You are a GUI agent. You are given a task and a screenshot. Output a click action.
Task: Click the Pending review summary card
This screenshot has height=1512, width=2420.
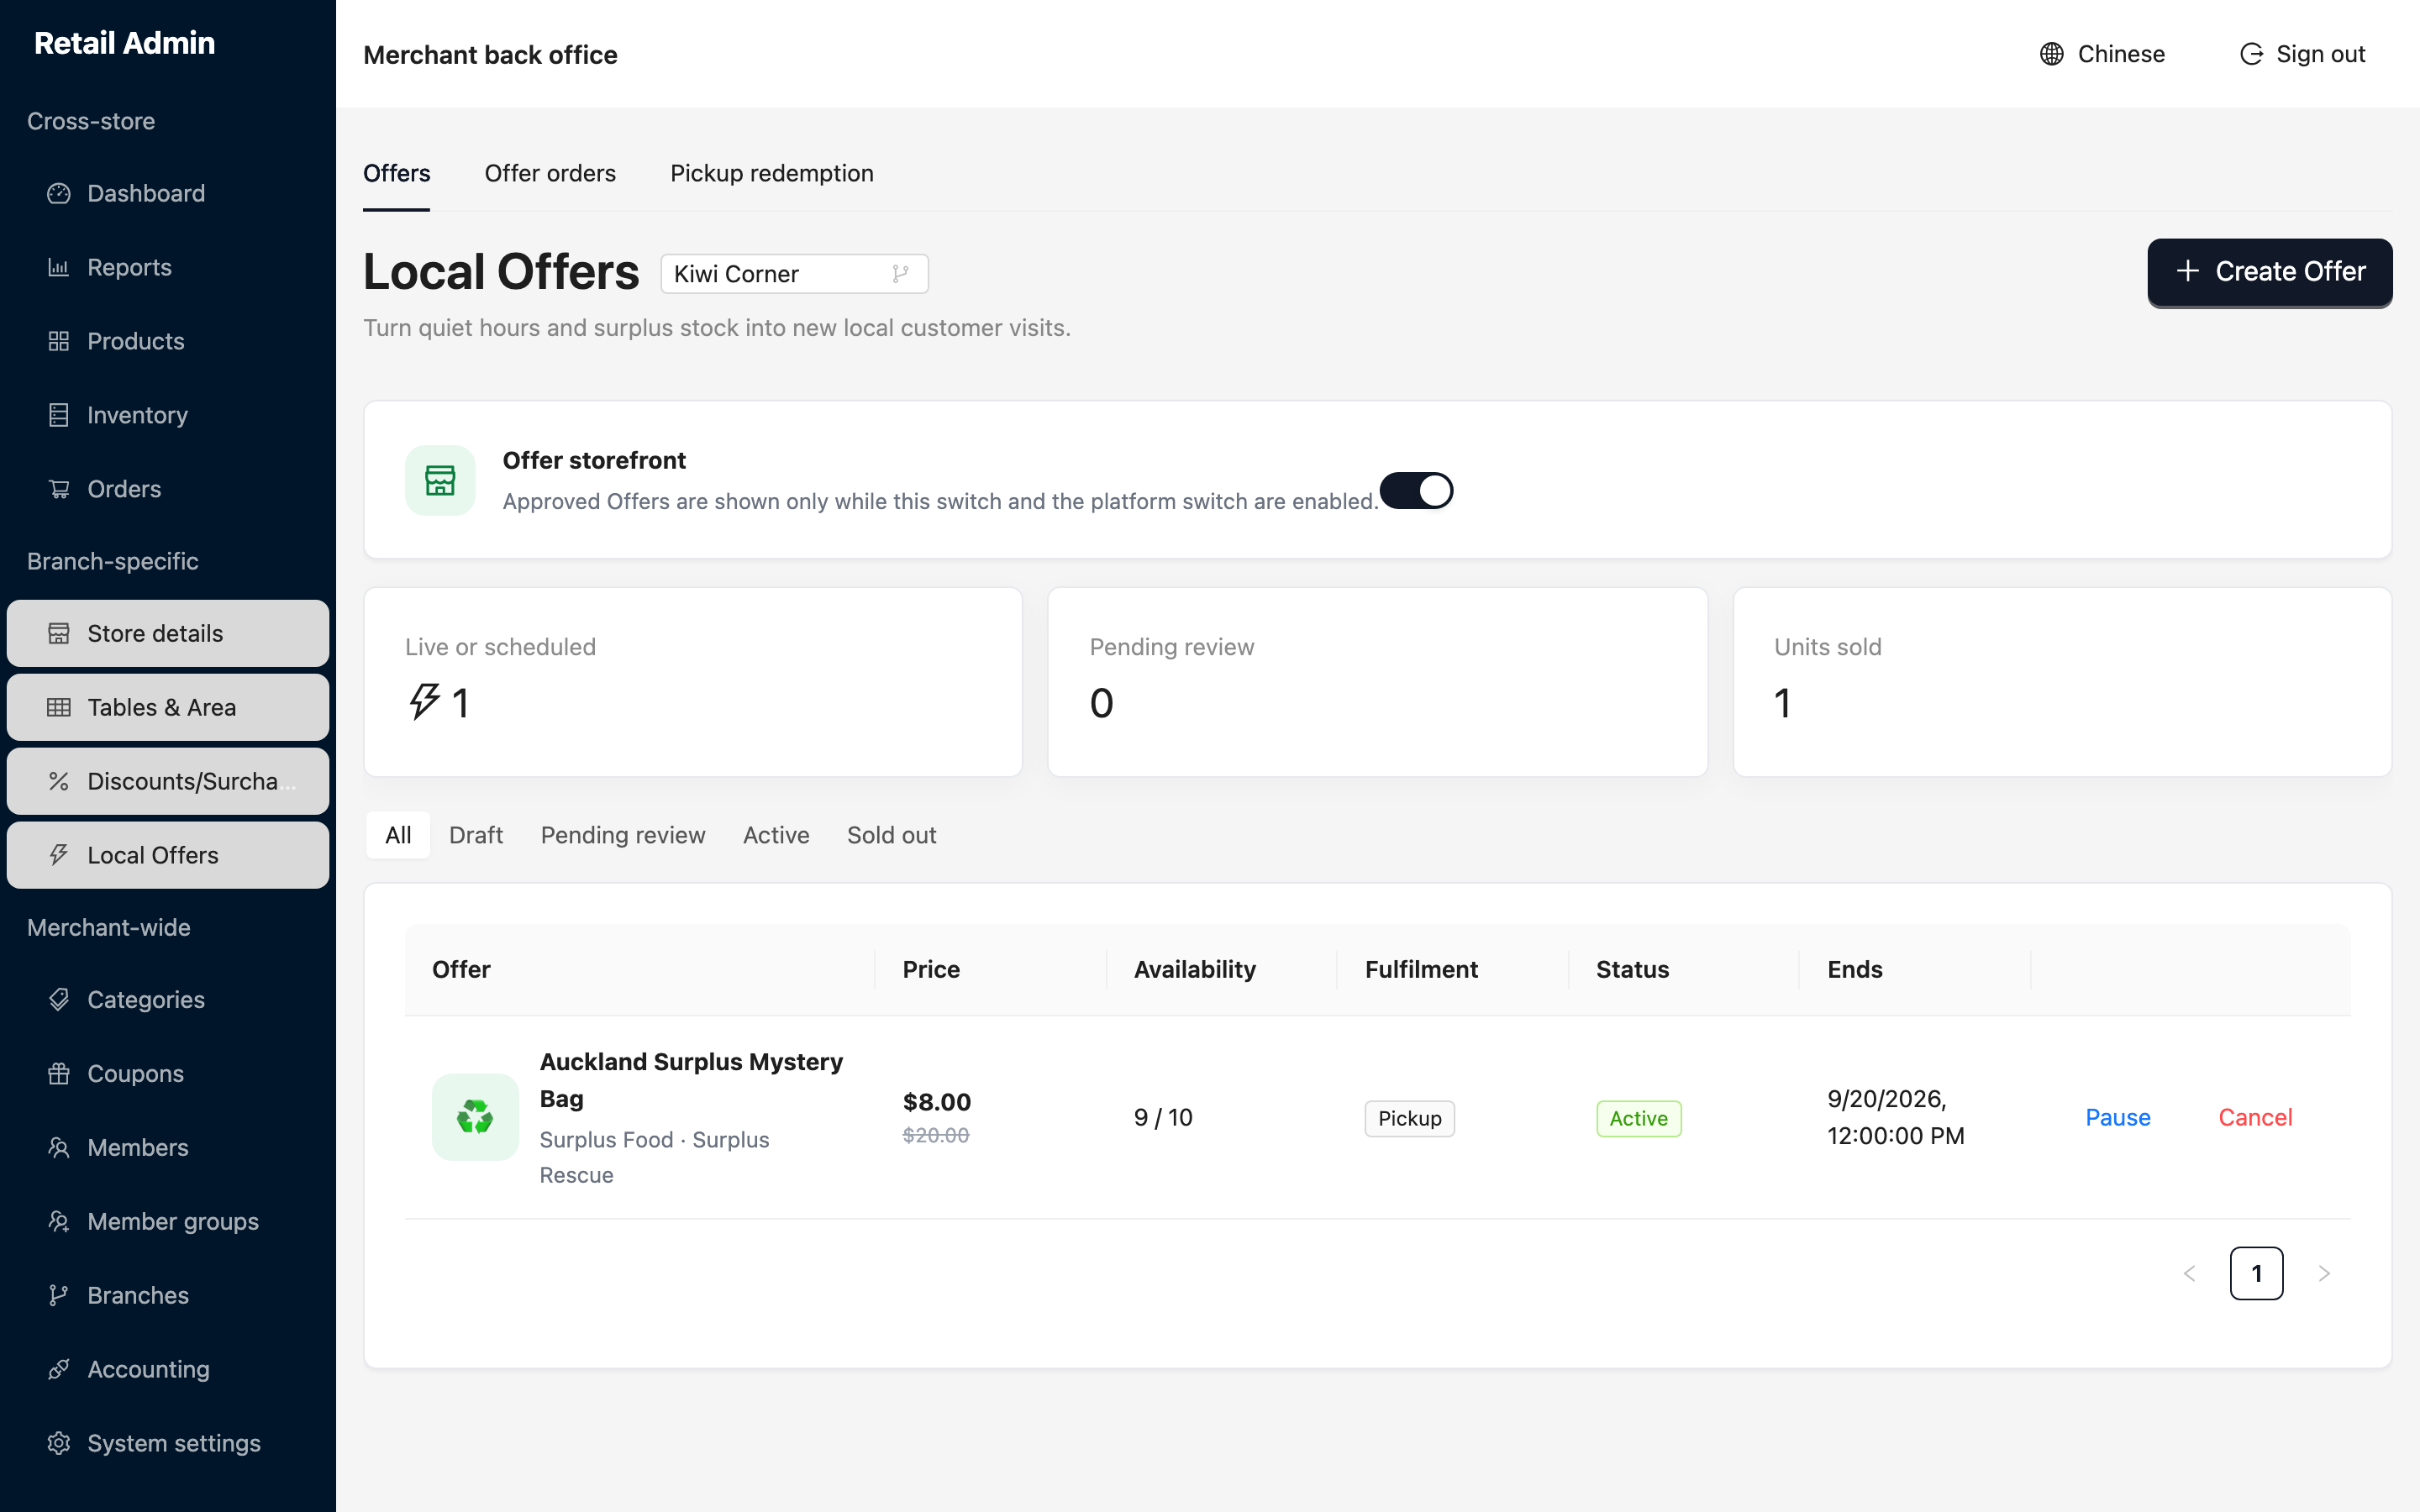tap(1377, 681)
